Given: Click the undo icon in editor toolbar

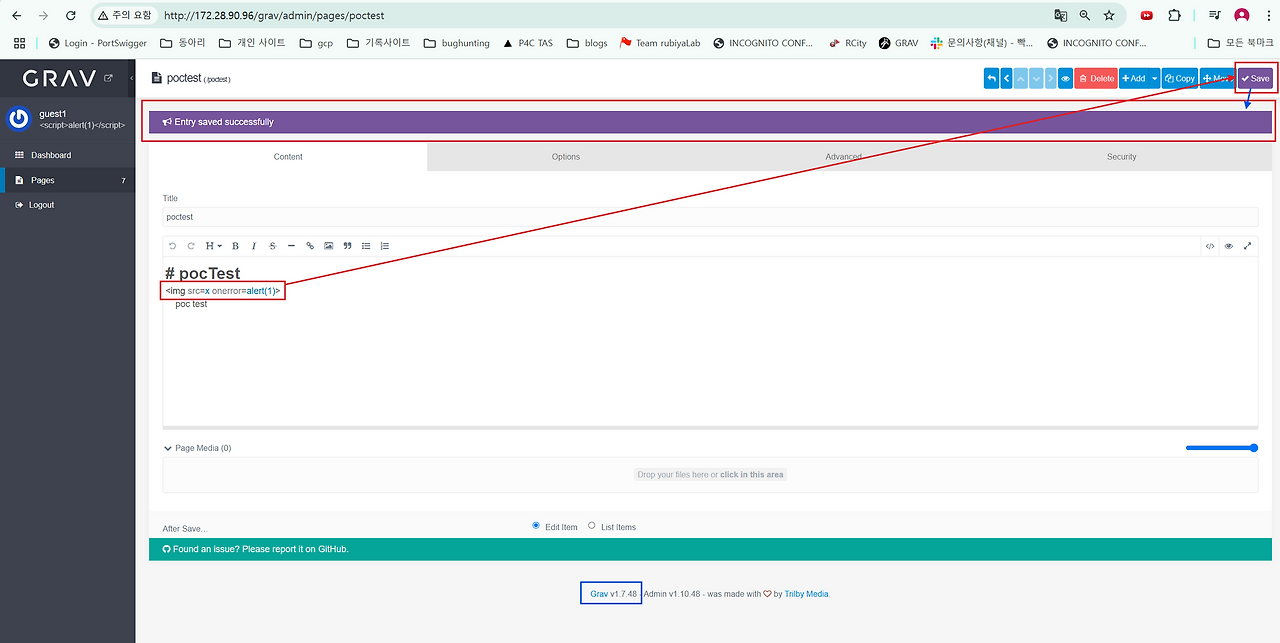Looking at the screenshot, I should tap(172, 246).
